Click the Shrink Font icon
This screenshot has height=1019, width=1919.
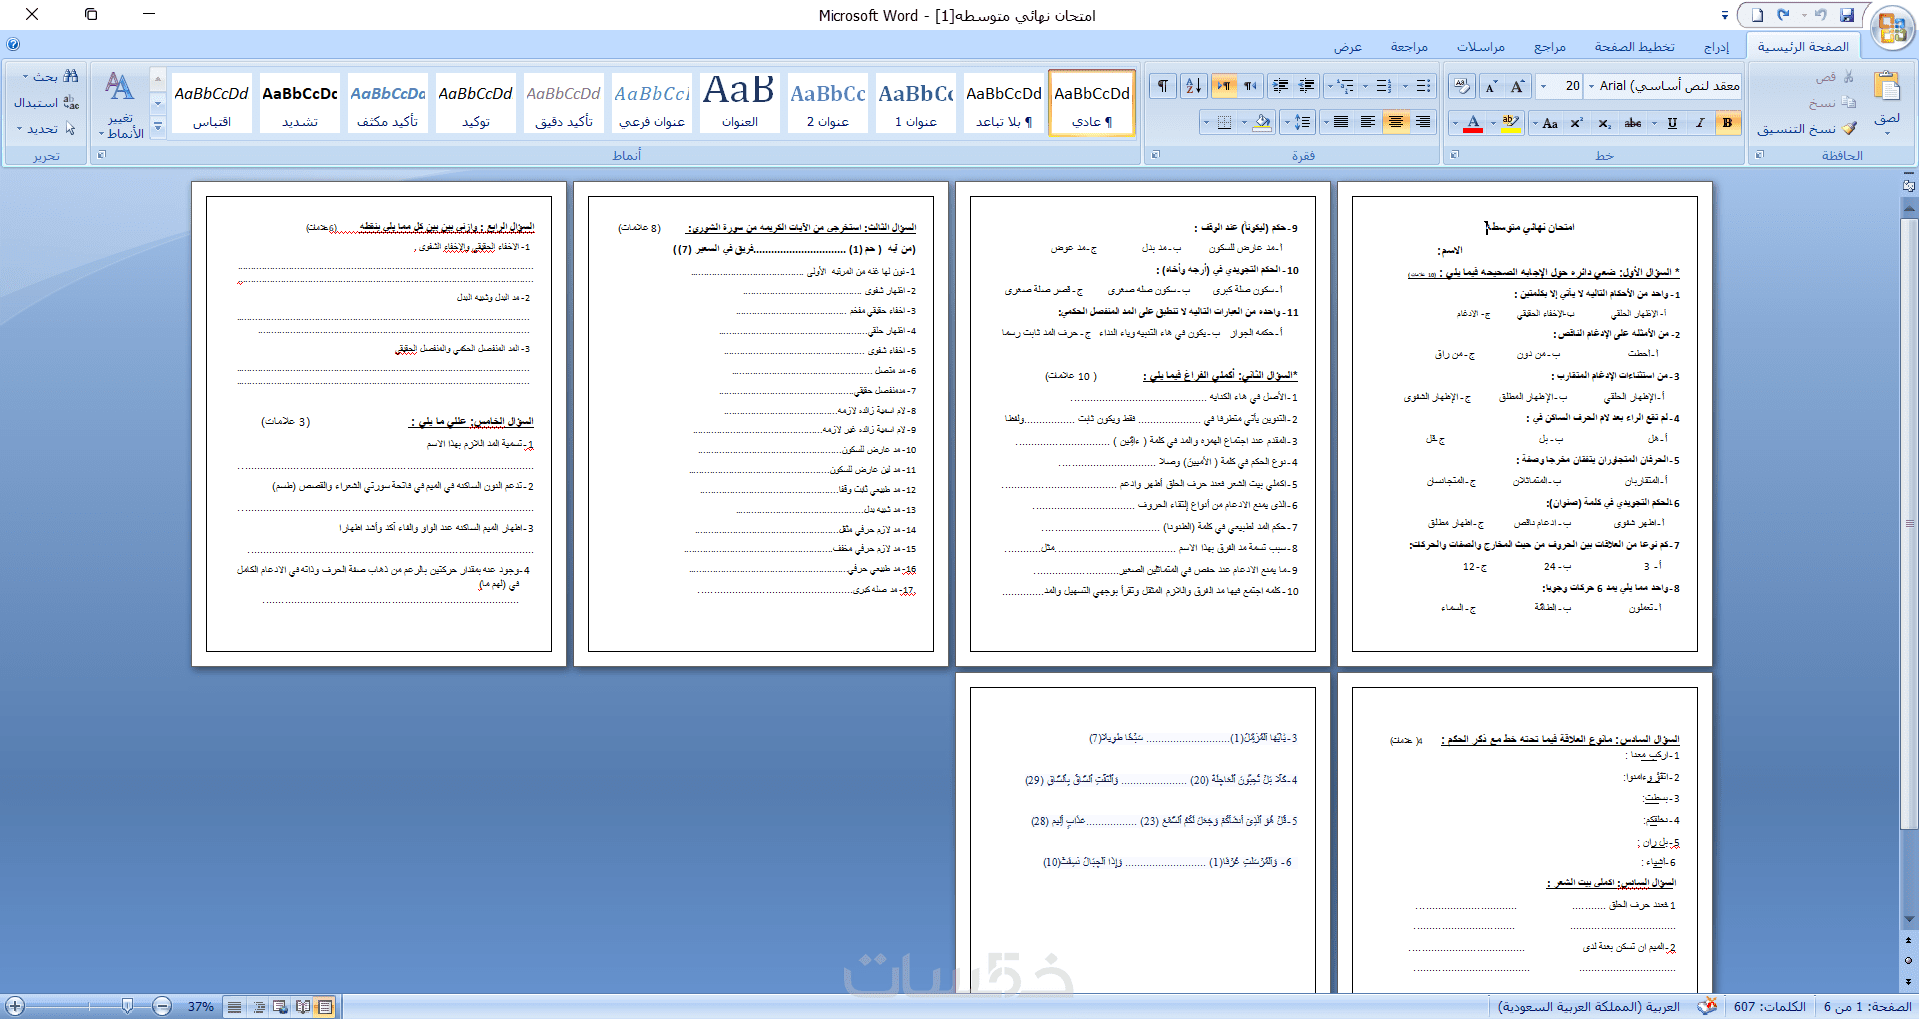click(x=1492, y=86)
